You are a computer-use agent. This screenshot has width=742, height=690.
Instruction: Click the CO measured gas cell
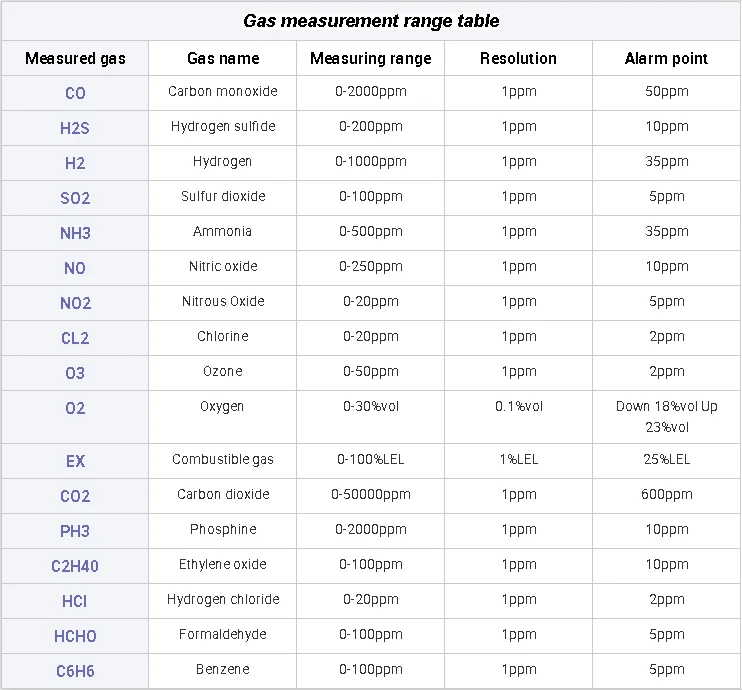75,93
